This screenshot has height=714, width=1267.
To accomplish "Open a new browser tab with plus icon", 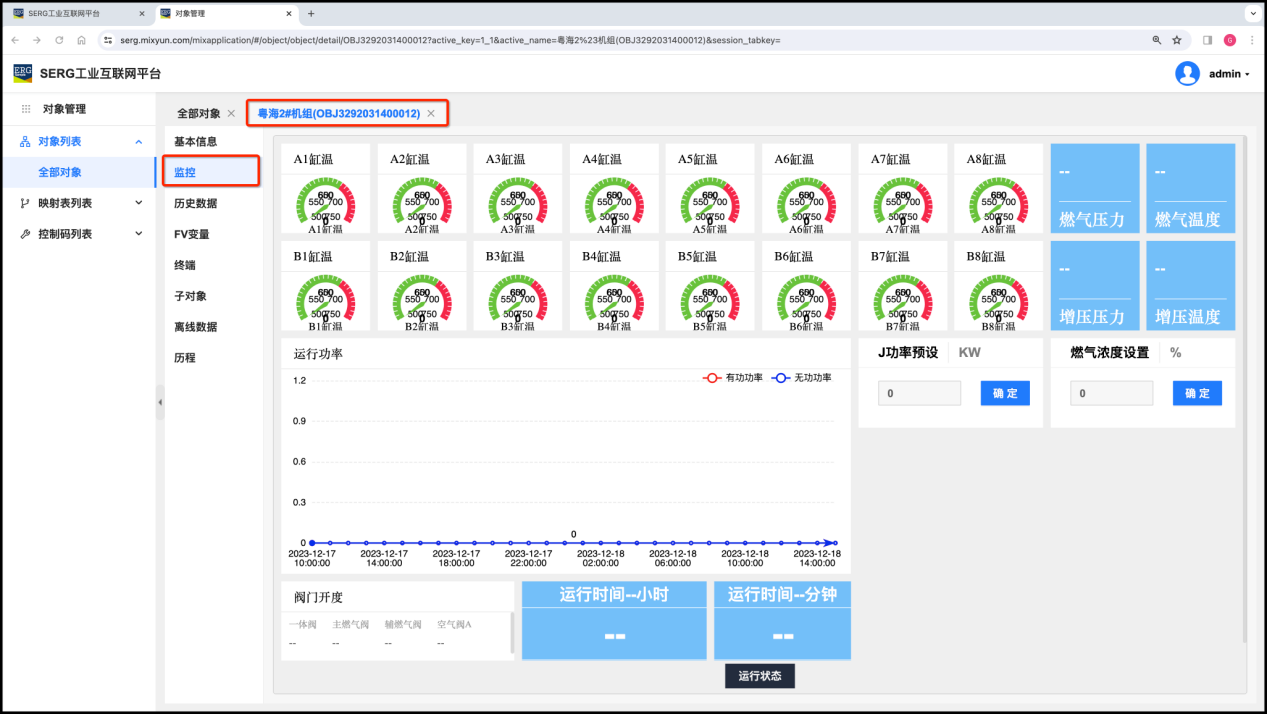I will pyautogui.click(x=311, y=14).
